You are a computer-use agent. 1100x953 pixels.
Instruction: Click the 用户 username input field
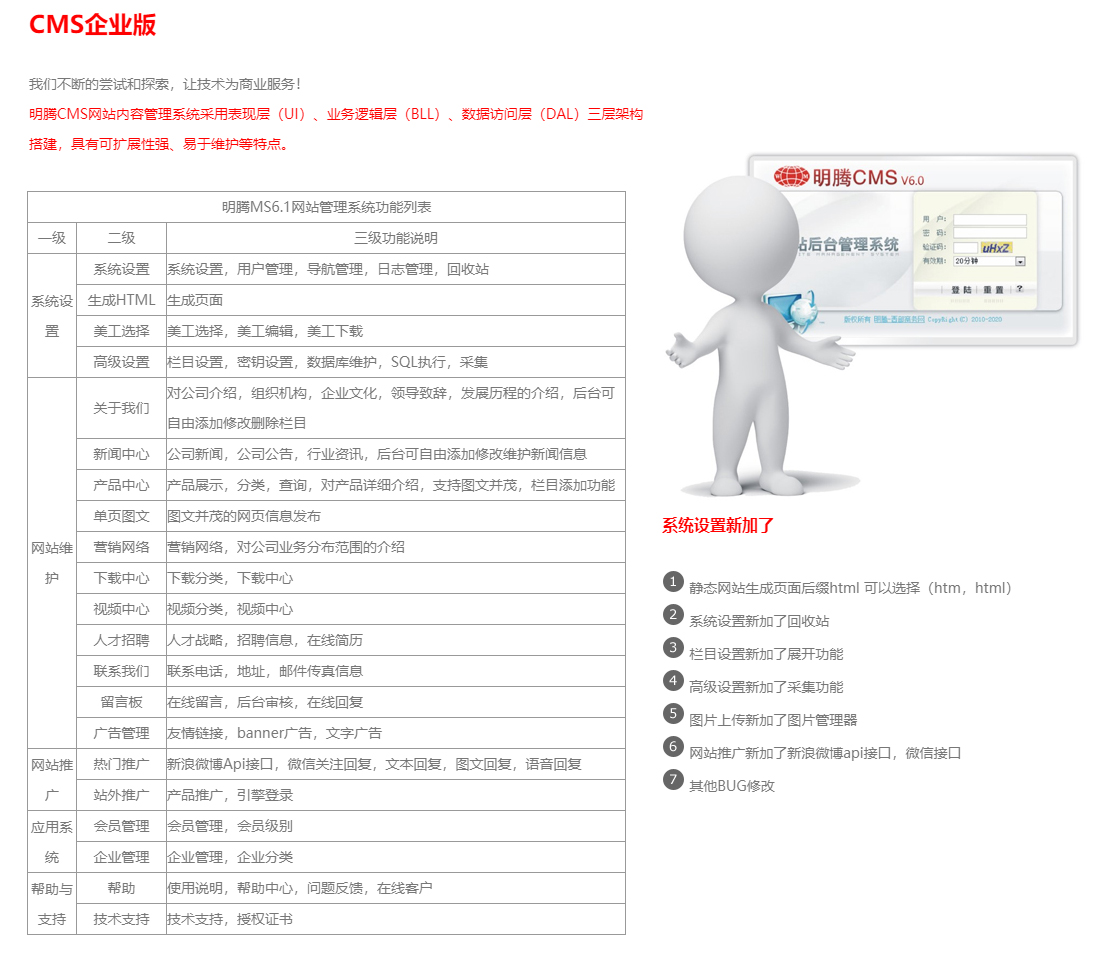point(989,220)
